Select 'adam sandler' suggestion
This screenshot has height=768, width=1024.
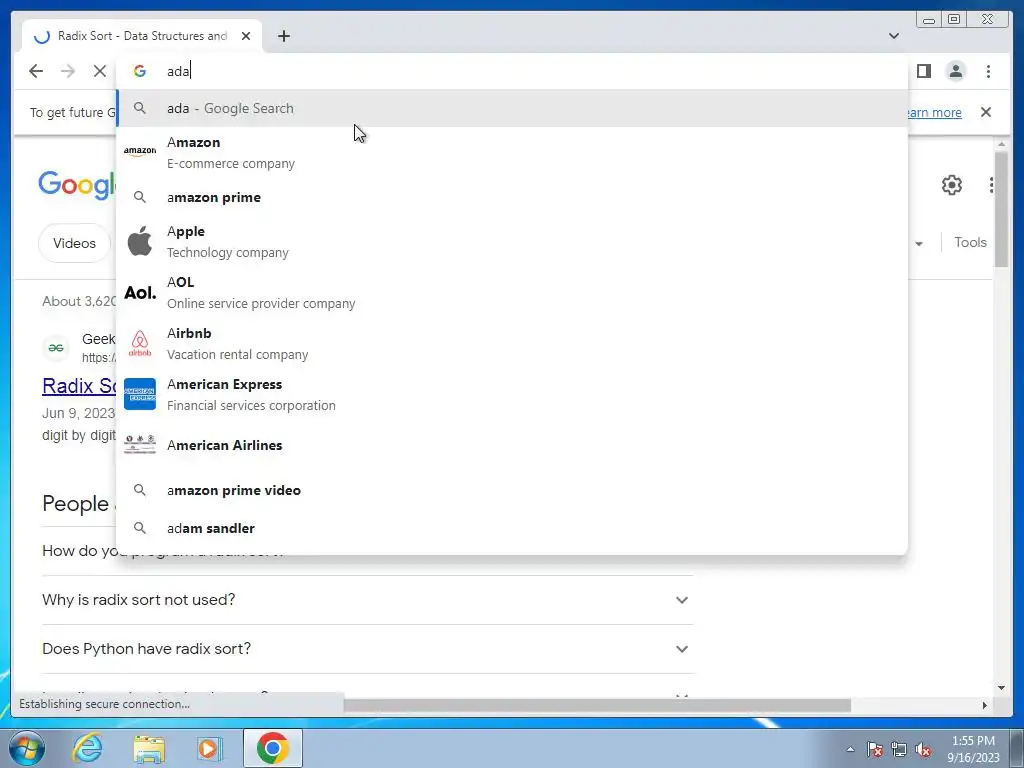(512, 528)
